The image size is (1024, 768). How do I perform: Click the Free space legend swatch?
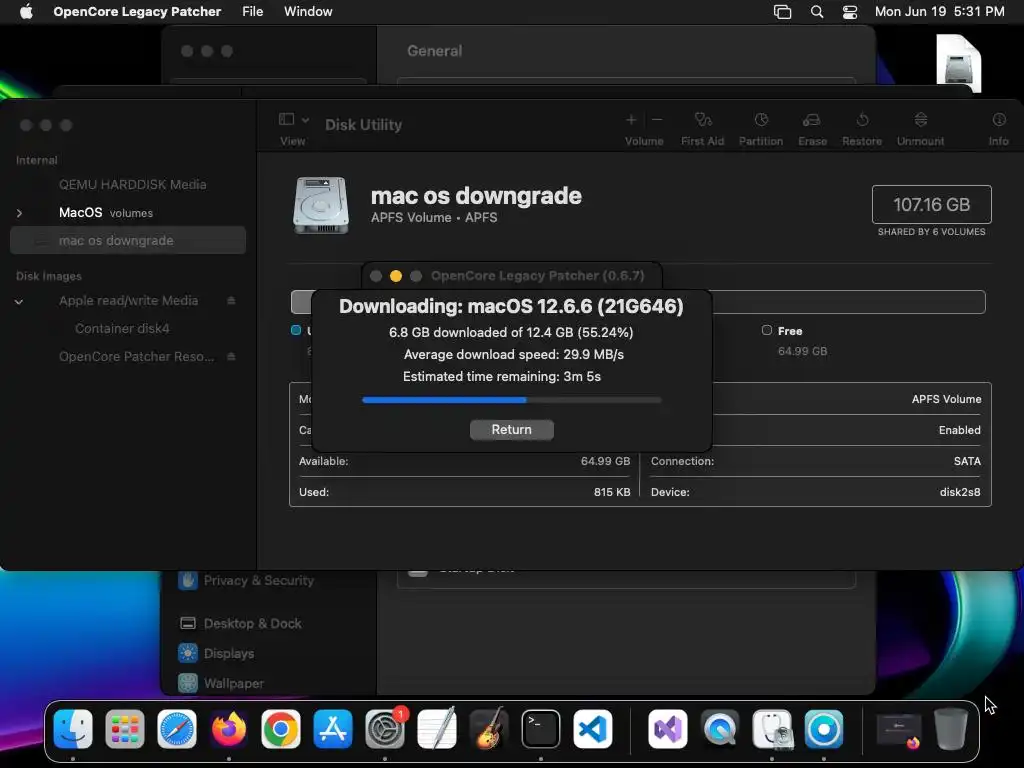767,330
